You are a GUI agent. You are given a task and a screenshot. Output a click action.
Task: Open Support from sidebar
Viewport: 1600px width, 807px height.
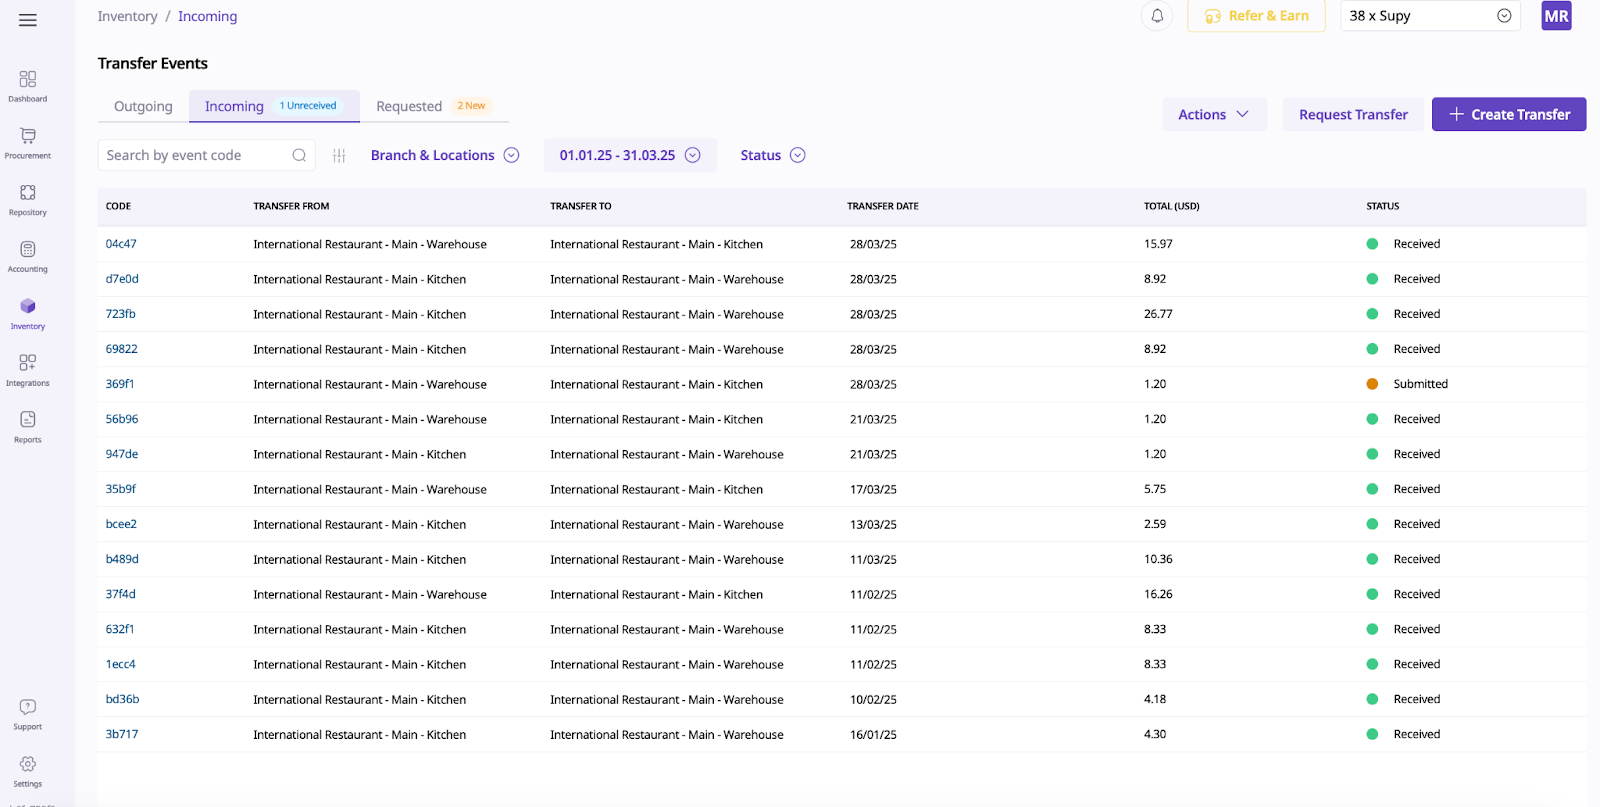[x=28, y=714]
